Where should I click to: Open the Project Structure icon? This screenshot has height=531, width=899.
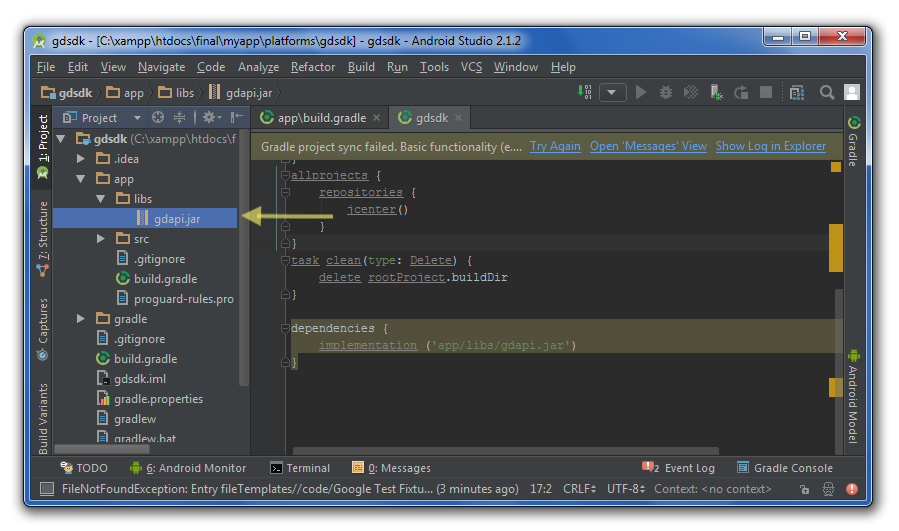click(796, 93)
